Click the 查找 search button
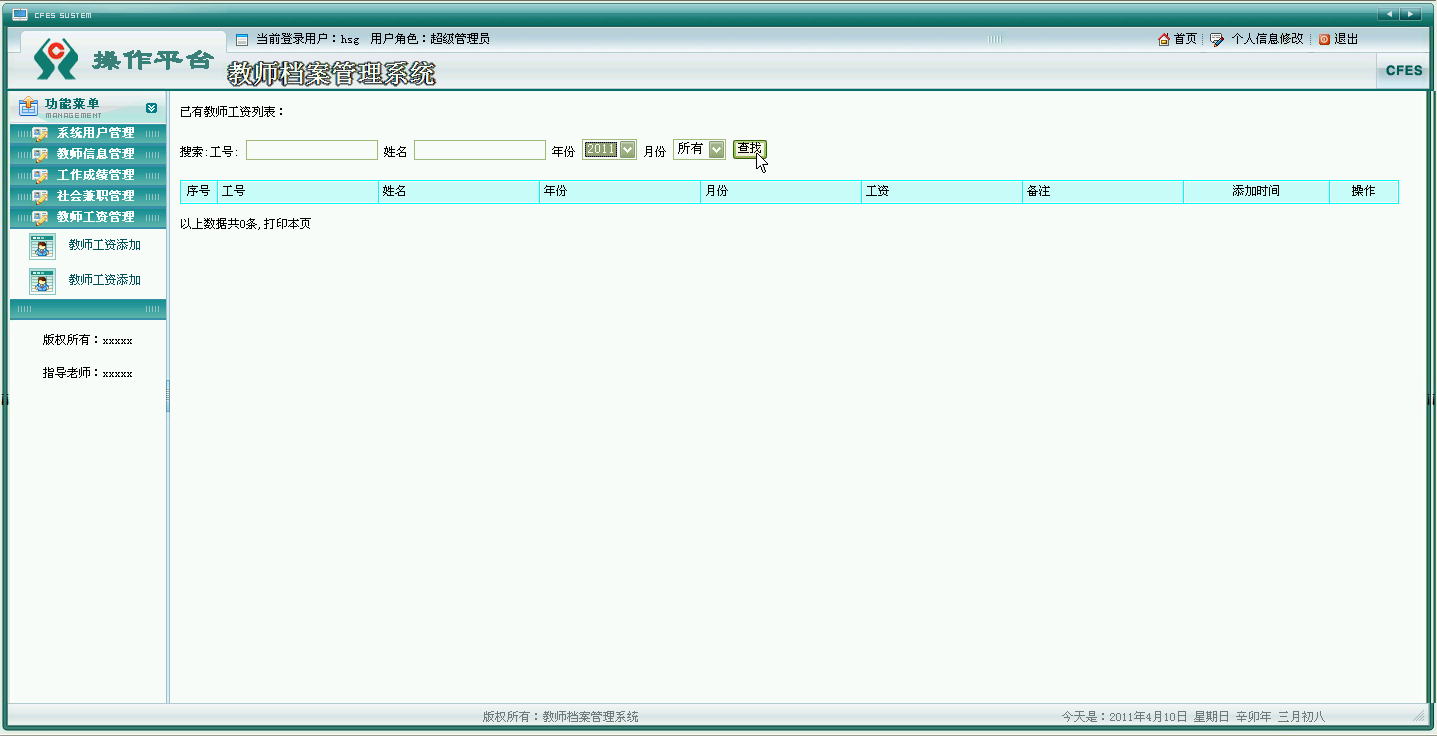Image resolution: width=1437 pixels, height=736 pixels. click(x=749, y=149)
